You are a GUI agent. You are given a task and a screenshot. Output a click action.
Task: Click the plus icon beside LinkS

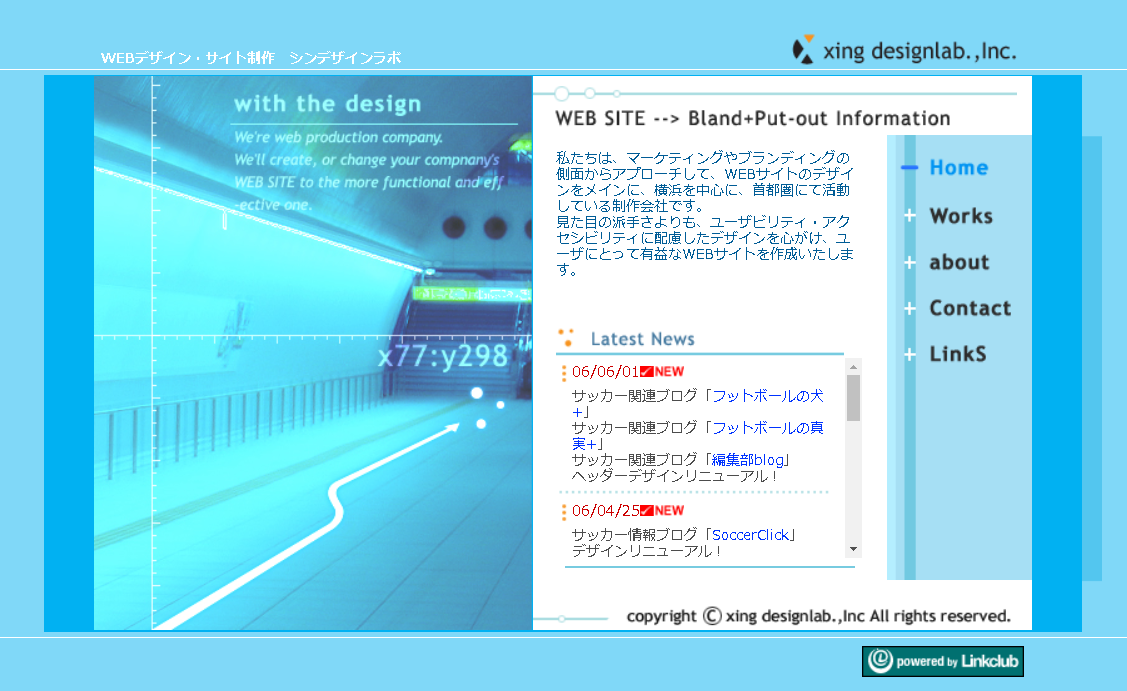909,355
